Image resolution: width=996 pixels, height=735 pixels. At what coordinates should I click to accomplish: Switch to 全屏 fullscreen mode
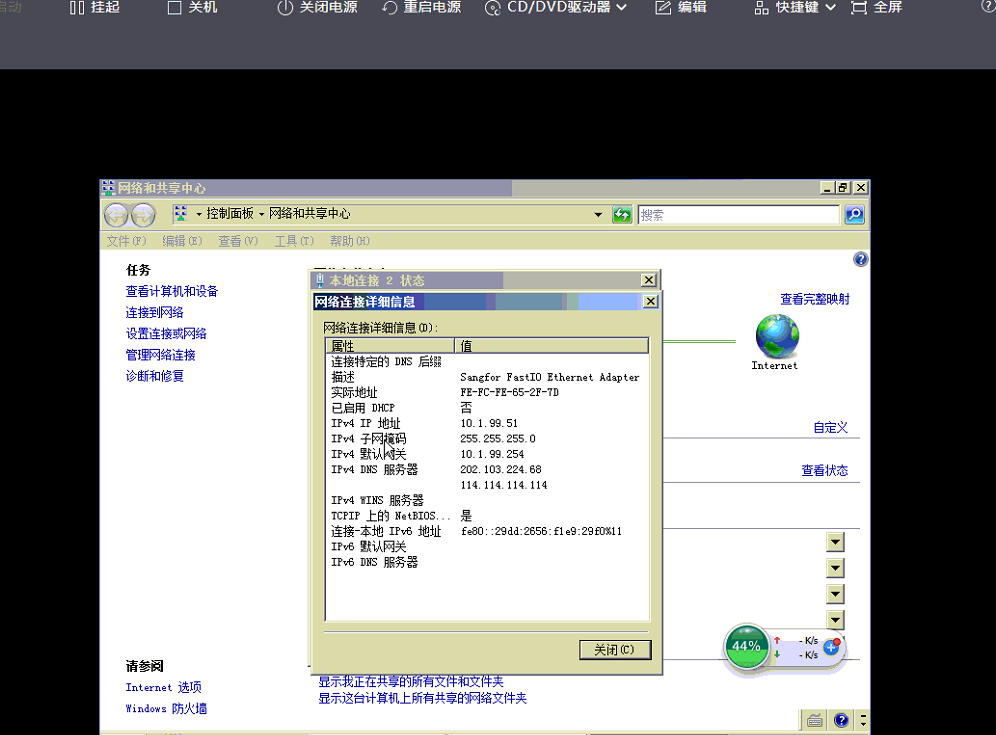point(877,8)
